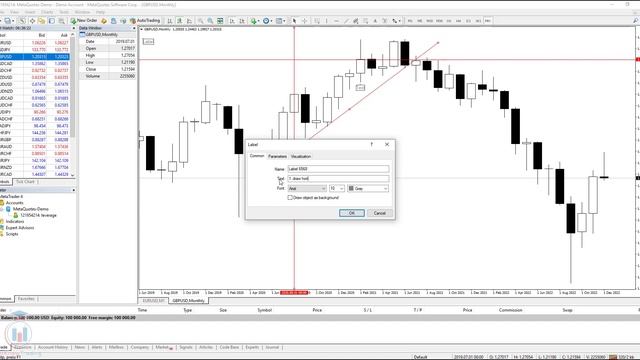The width and height of the screenshot is (640, 360).
Task: Switch to bar chart type
Action: pos(169,20)
